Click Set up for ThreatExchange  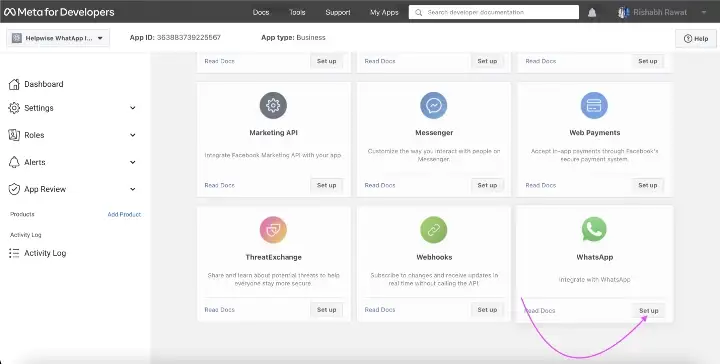point(326,310)
